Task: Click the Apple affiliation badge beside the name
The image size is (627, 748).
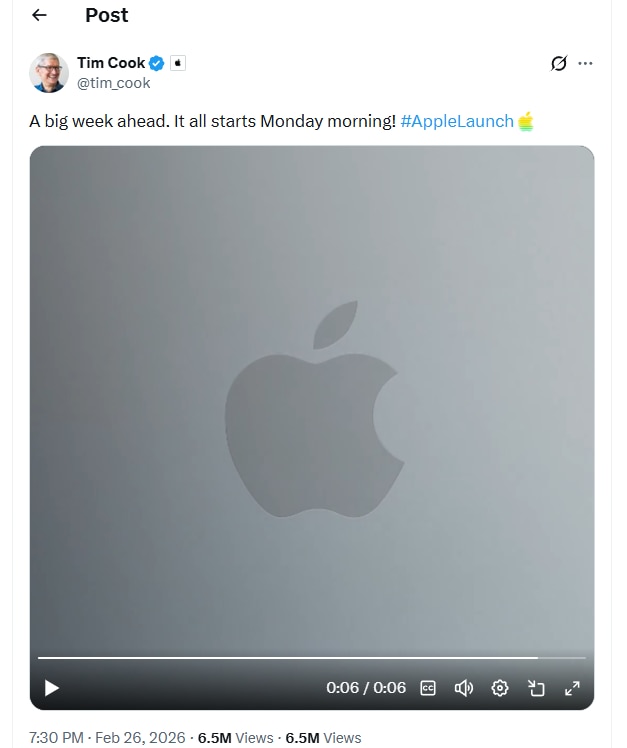Action: click(x=178, y=63)
